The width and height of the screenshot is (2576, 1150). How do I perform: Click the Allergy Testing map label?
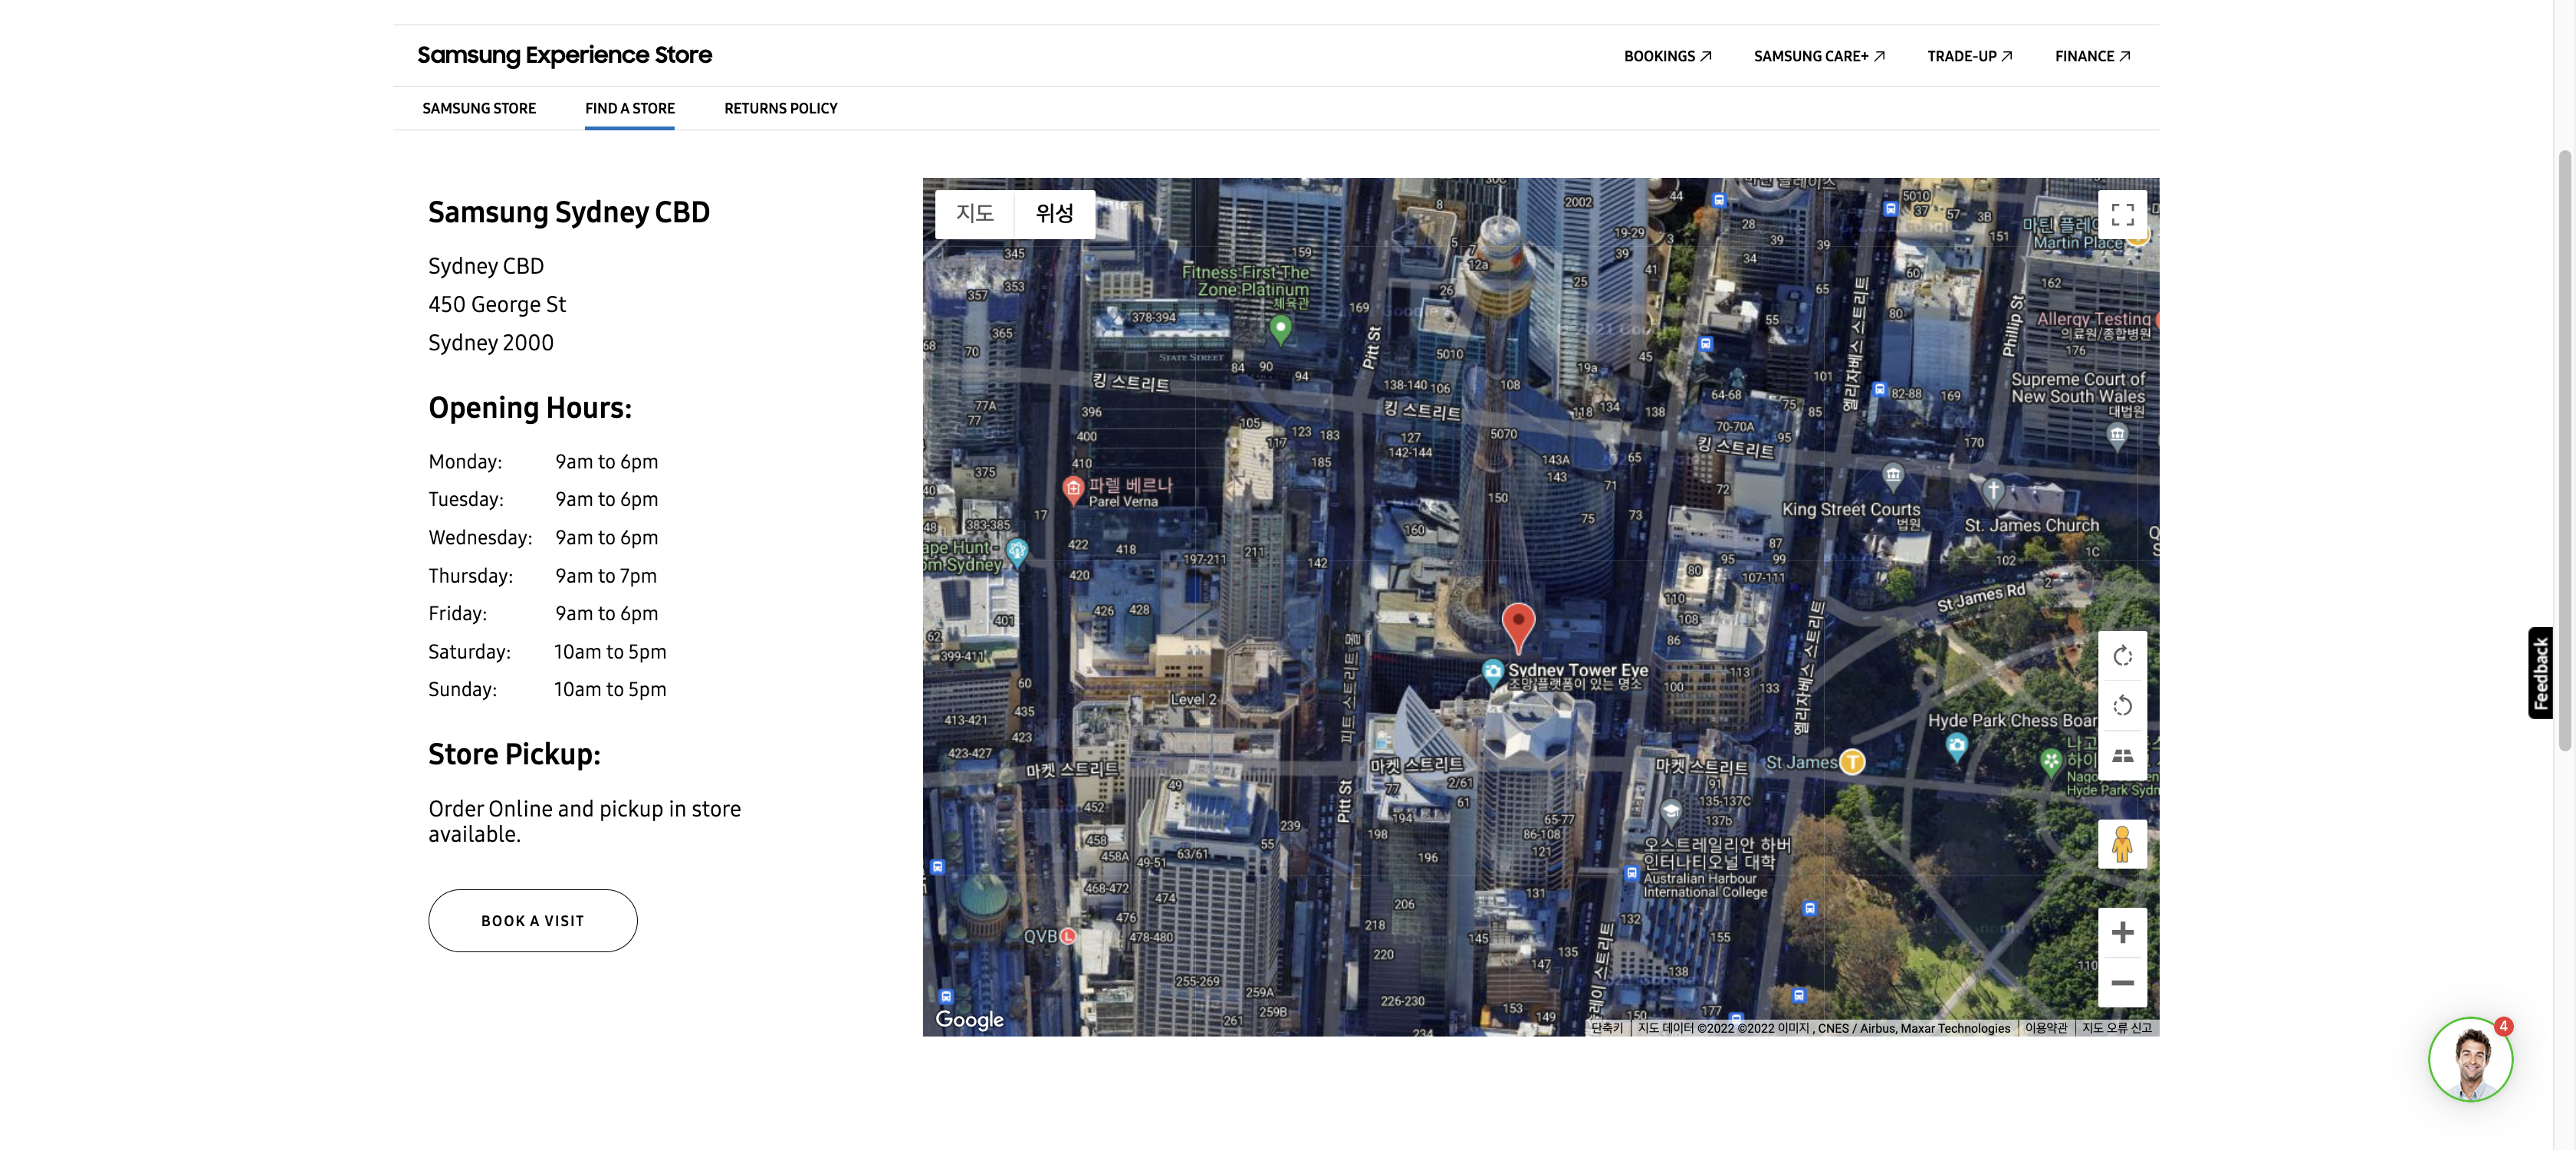[x=2093, y=319]
